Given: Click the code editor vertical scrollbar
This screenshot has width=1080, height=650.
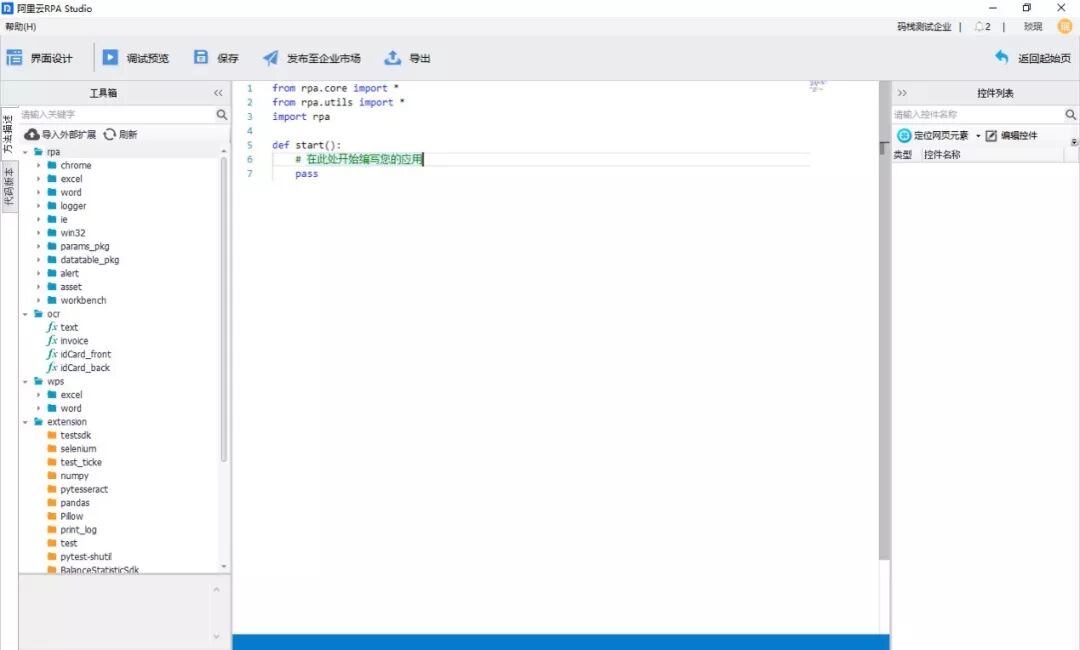Looking at the screenshot, I should tap(885, 320).
